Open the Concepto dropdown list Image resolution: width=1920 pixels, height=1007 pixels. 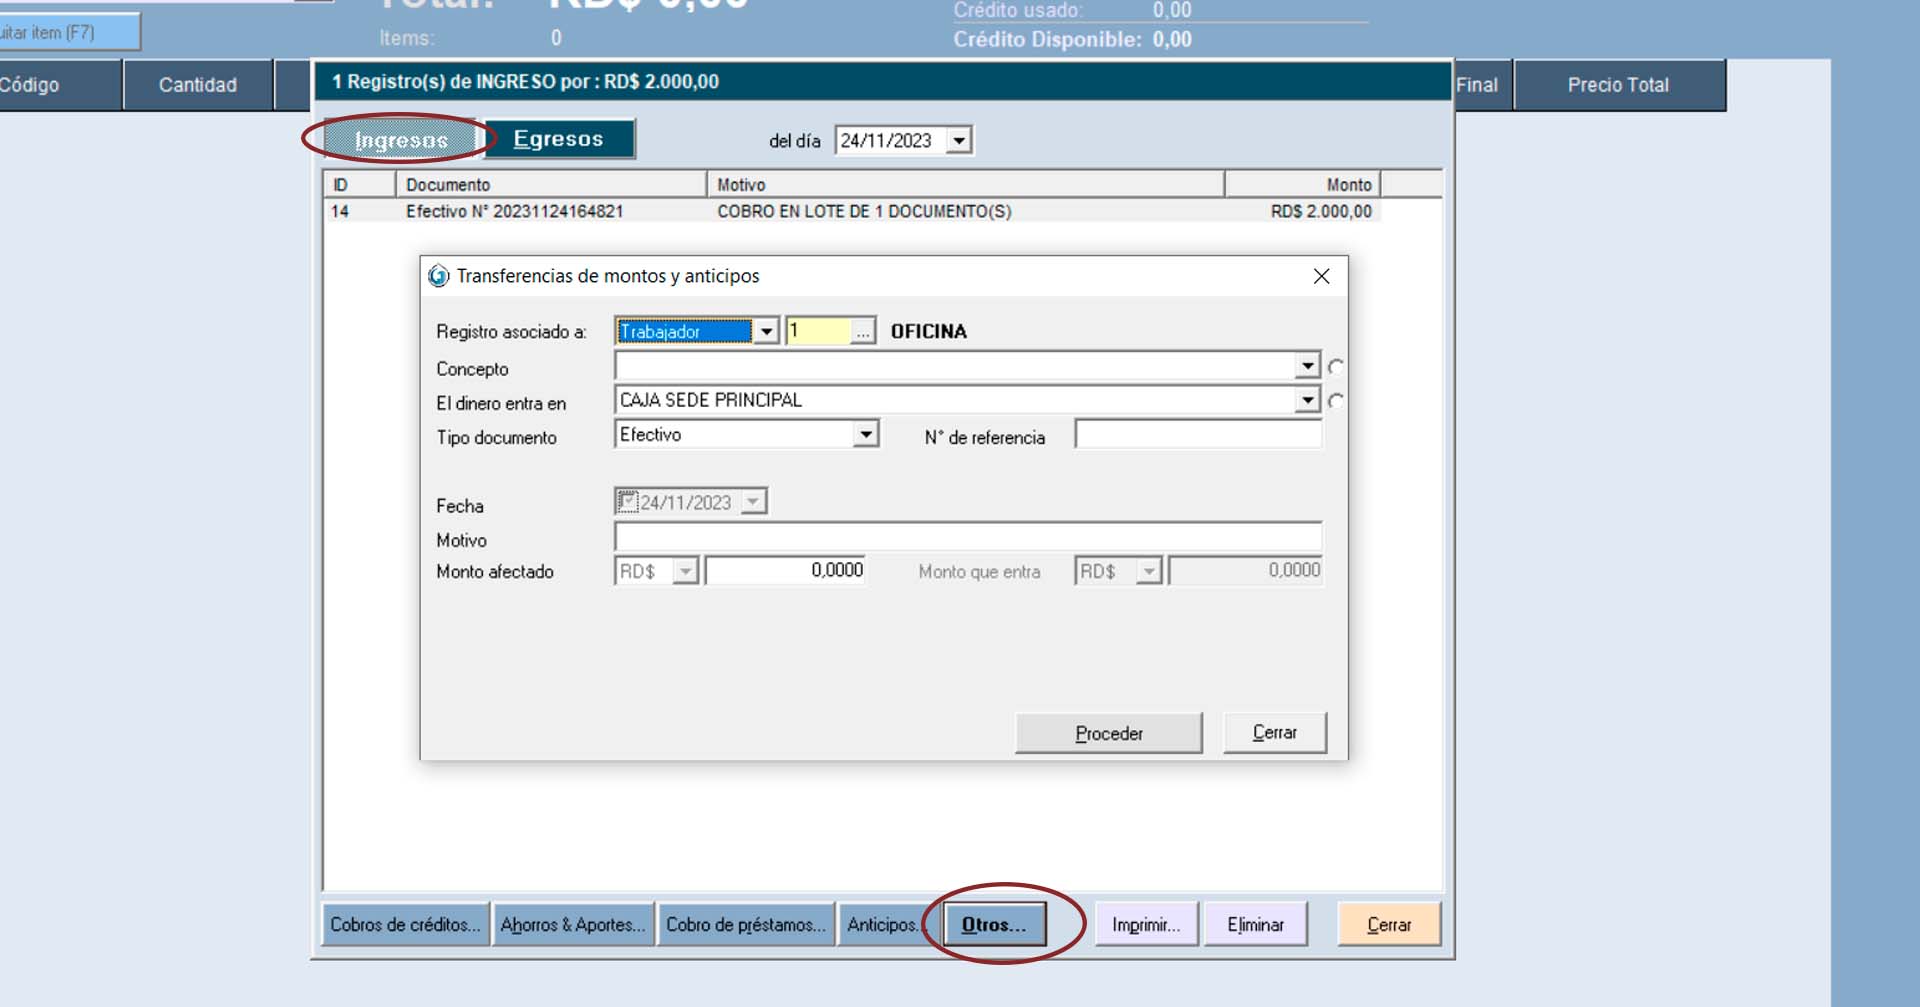point(1307,366)
